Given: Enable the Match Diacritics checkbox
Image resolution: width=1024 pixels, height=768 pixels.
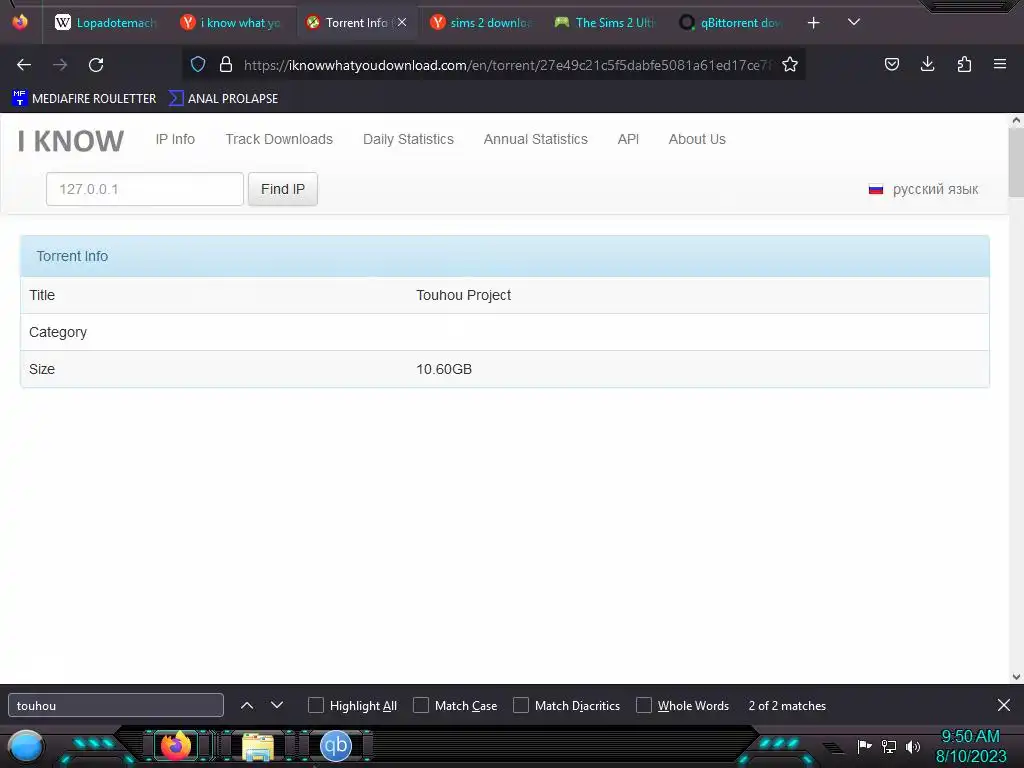Looking at the screenshot, I should tap(521, 705).
